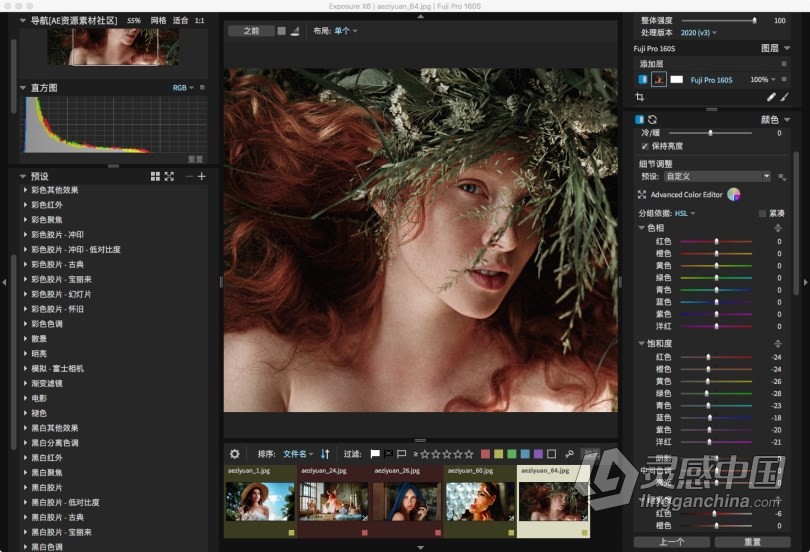Open the 布局 单个 dropdown
The width and height of the screenshot is (810, 552).
[x=346, y=31]
